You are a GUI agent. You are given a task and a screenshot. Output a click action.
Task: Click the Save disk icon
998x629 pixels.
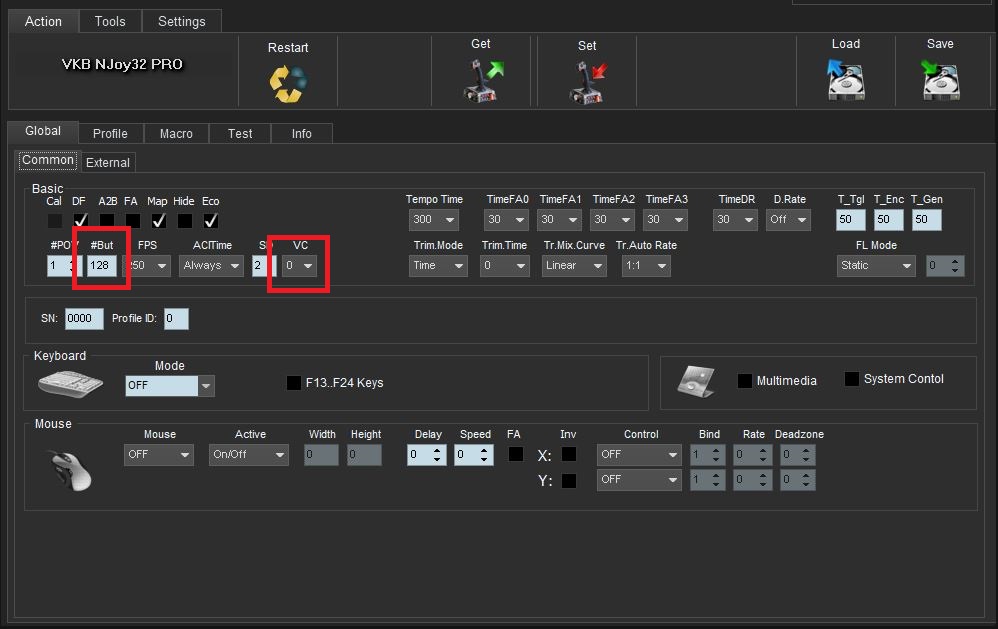(940, 80)
